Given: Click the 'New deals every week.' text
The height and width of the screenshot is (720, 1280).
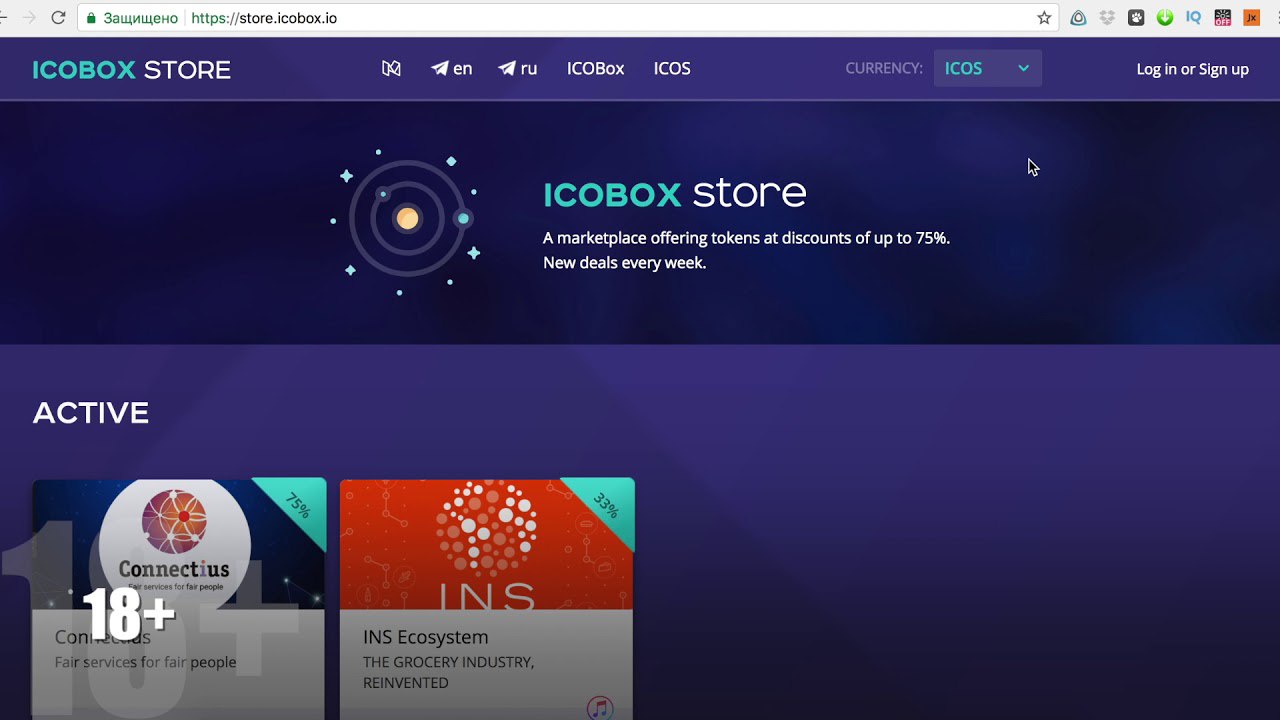Looking at the screenshot, I should [624, 263].
